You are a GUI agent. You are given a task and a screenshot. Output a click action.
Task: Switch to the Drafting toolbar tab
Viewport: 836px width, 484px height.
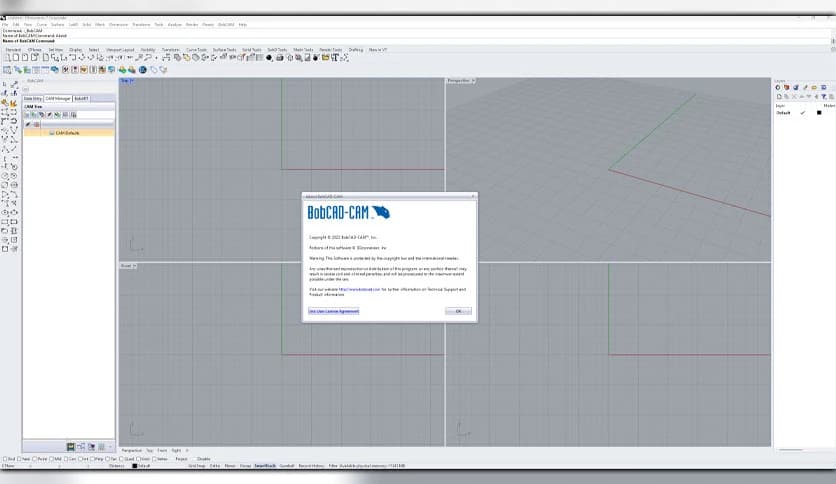click(356, 50)
